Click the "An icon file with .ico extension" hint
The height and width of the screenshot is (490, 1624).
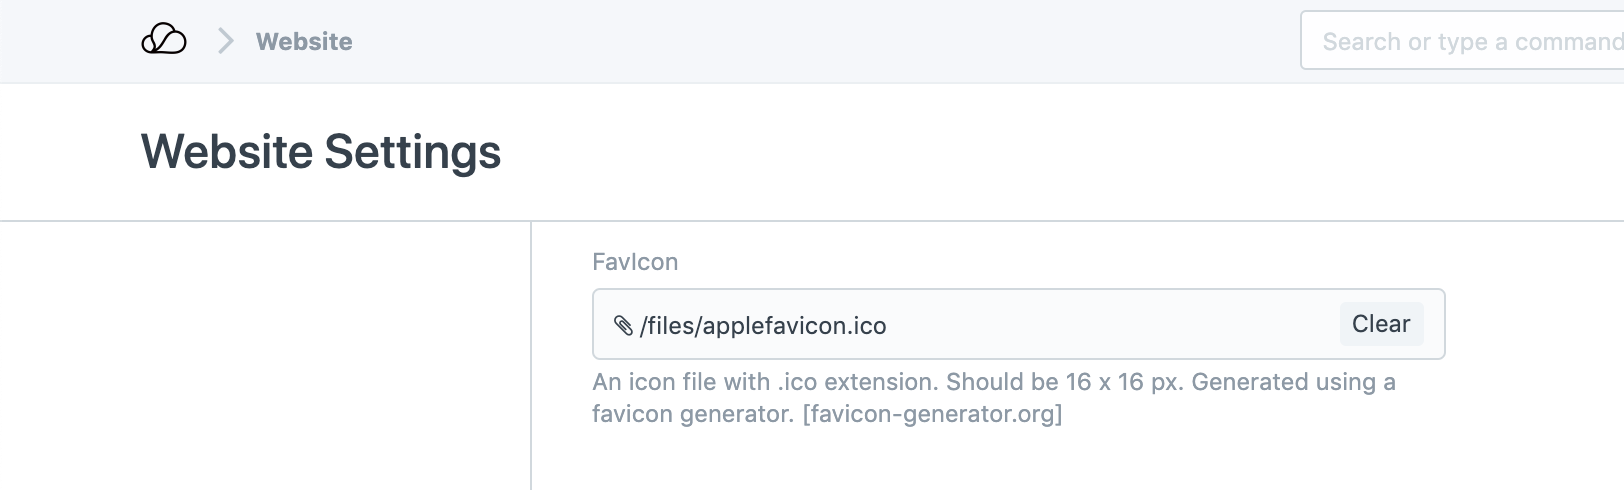(766, 382)
